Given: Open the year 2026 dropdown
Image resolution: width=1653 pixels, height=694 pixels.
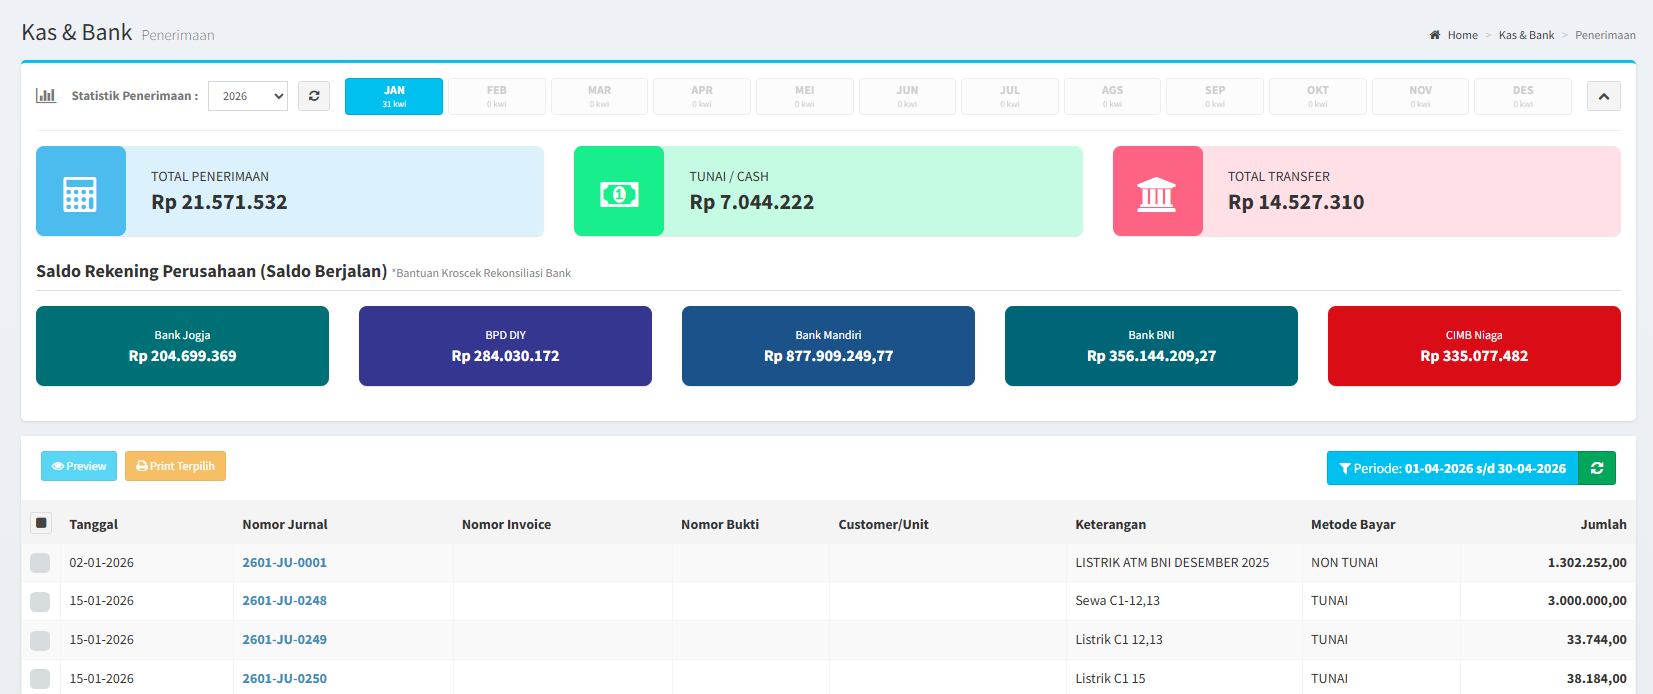Looking at the screenshot, I should pos(248,96).
